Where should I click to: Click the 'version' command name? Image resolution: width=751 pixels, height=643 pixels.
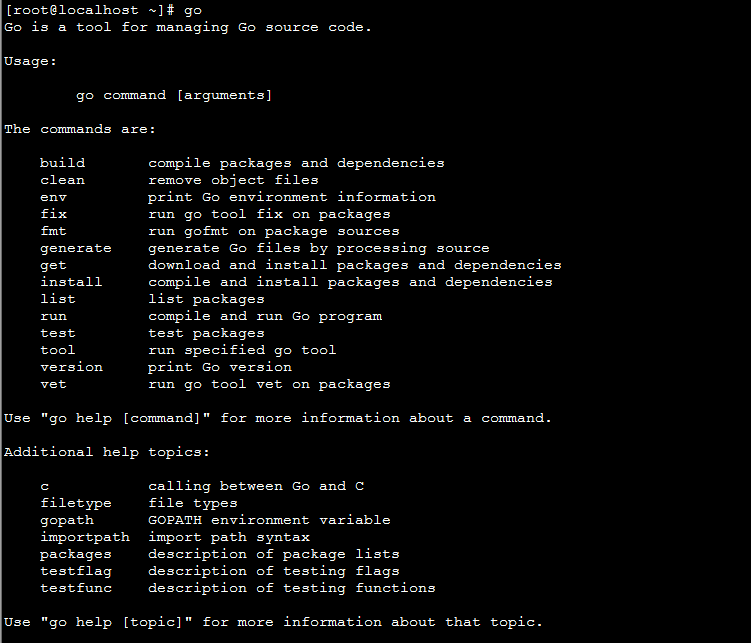pos(71,367)
